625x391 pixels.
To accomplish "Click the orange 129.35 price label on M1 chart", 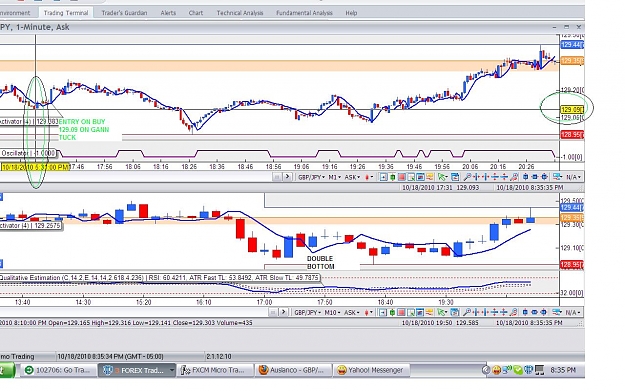I will pyautogui.click(x=572, y=61).
